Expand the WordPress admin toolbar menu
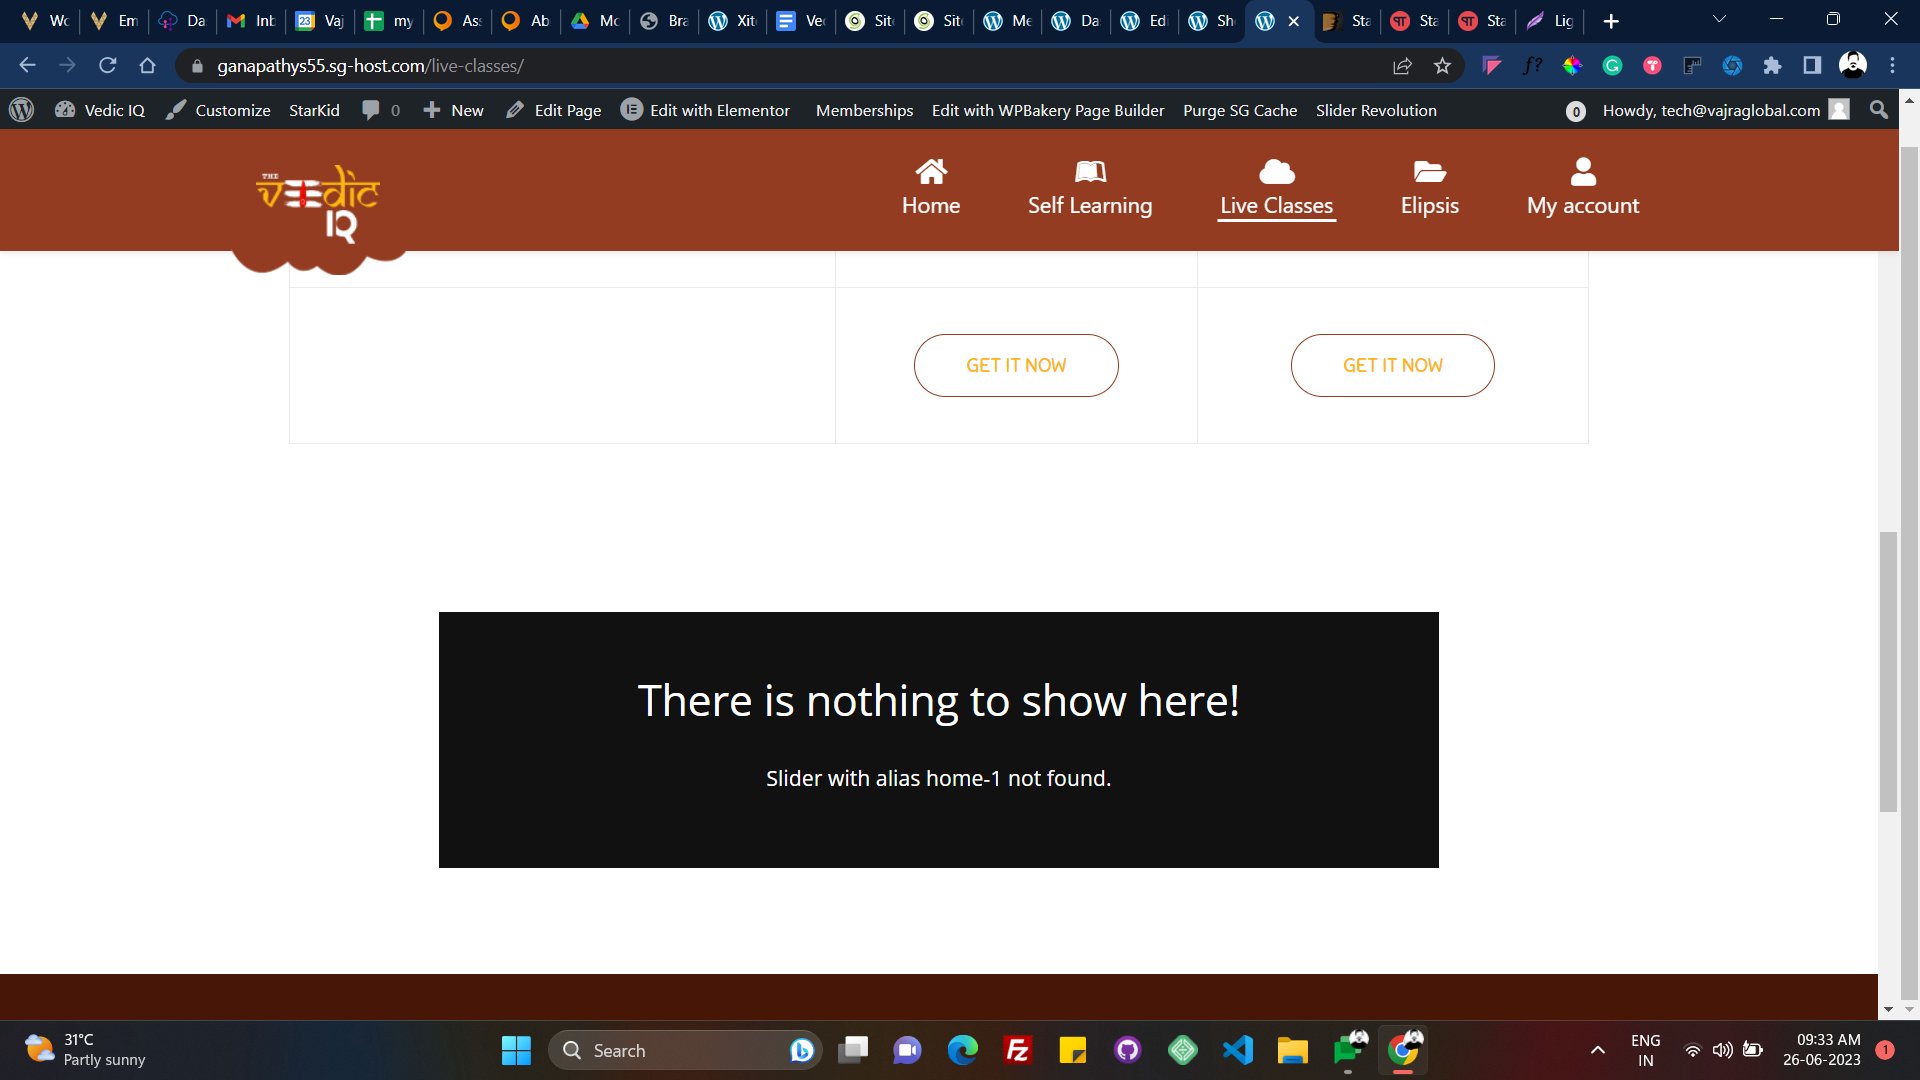 click(21, 111)
